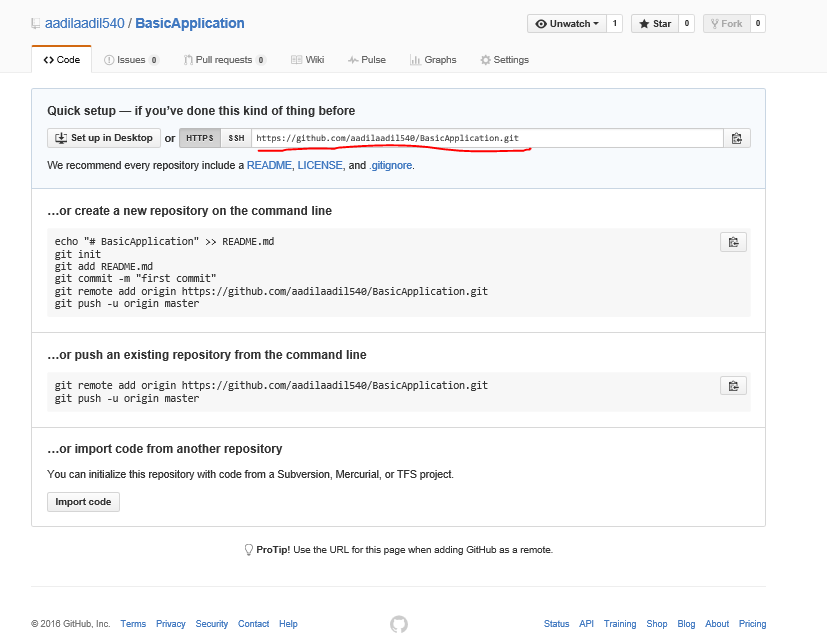Open the Pulse section
Image resolution: width=827 pixels, height=642 pixels.
click(x=367, y=59)
